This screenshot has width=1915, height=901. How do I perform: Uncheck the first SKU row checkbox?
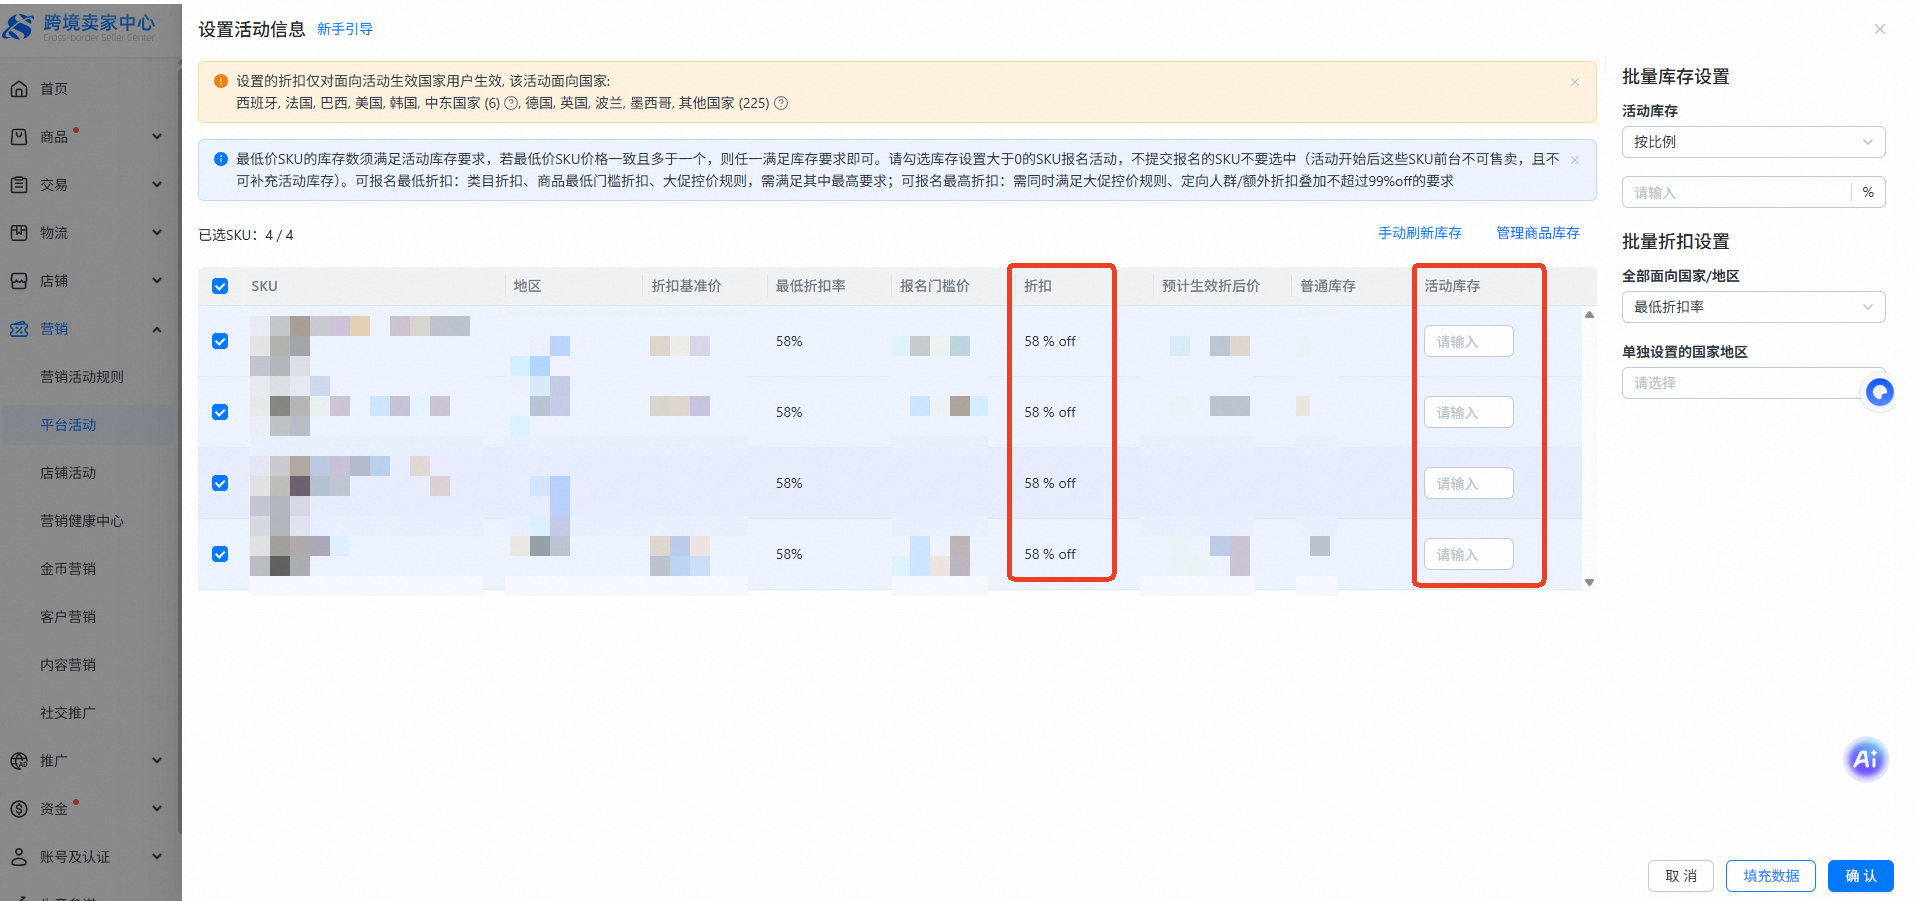[220, 341]
